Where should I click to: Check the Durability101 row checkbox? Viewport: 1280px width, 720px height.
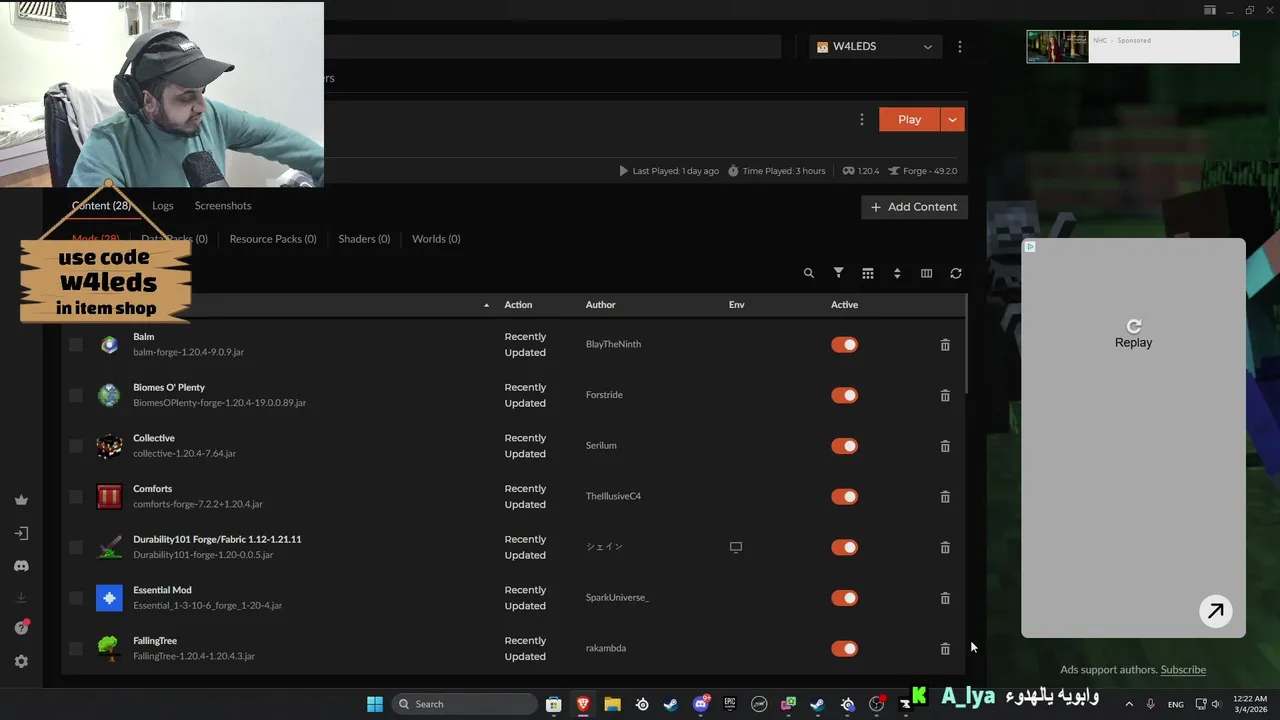click(x=76, y=547)
